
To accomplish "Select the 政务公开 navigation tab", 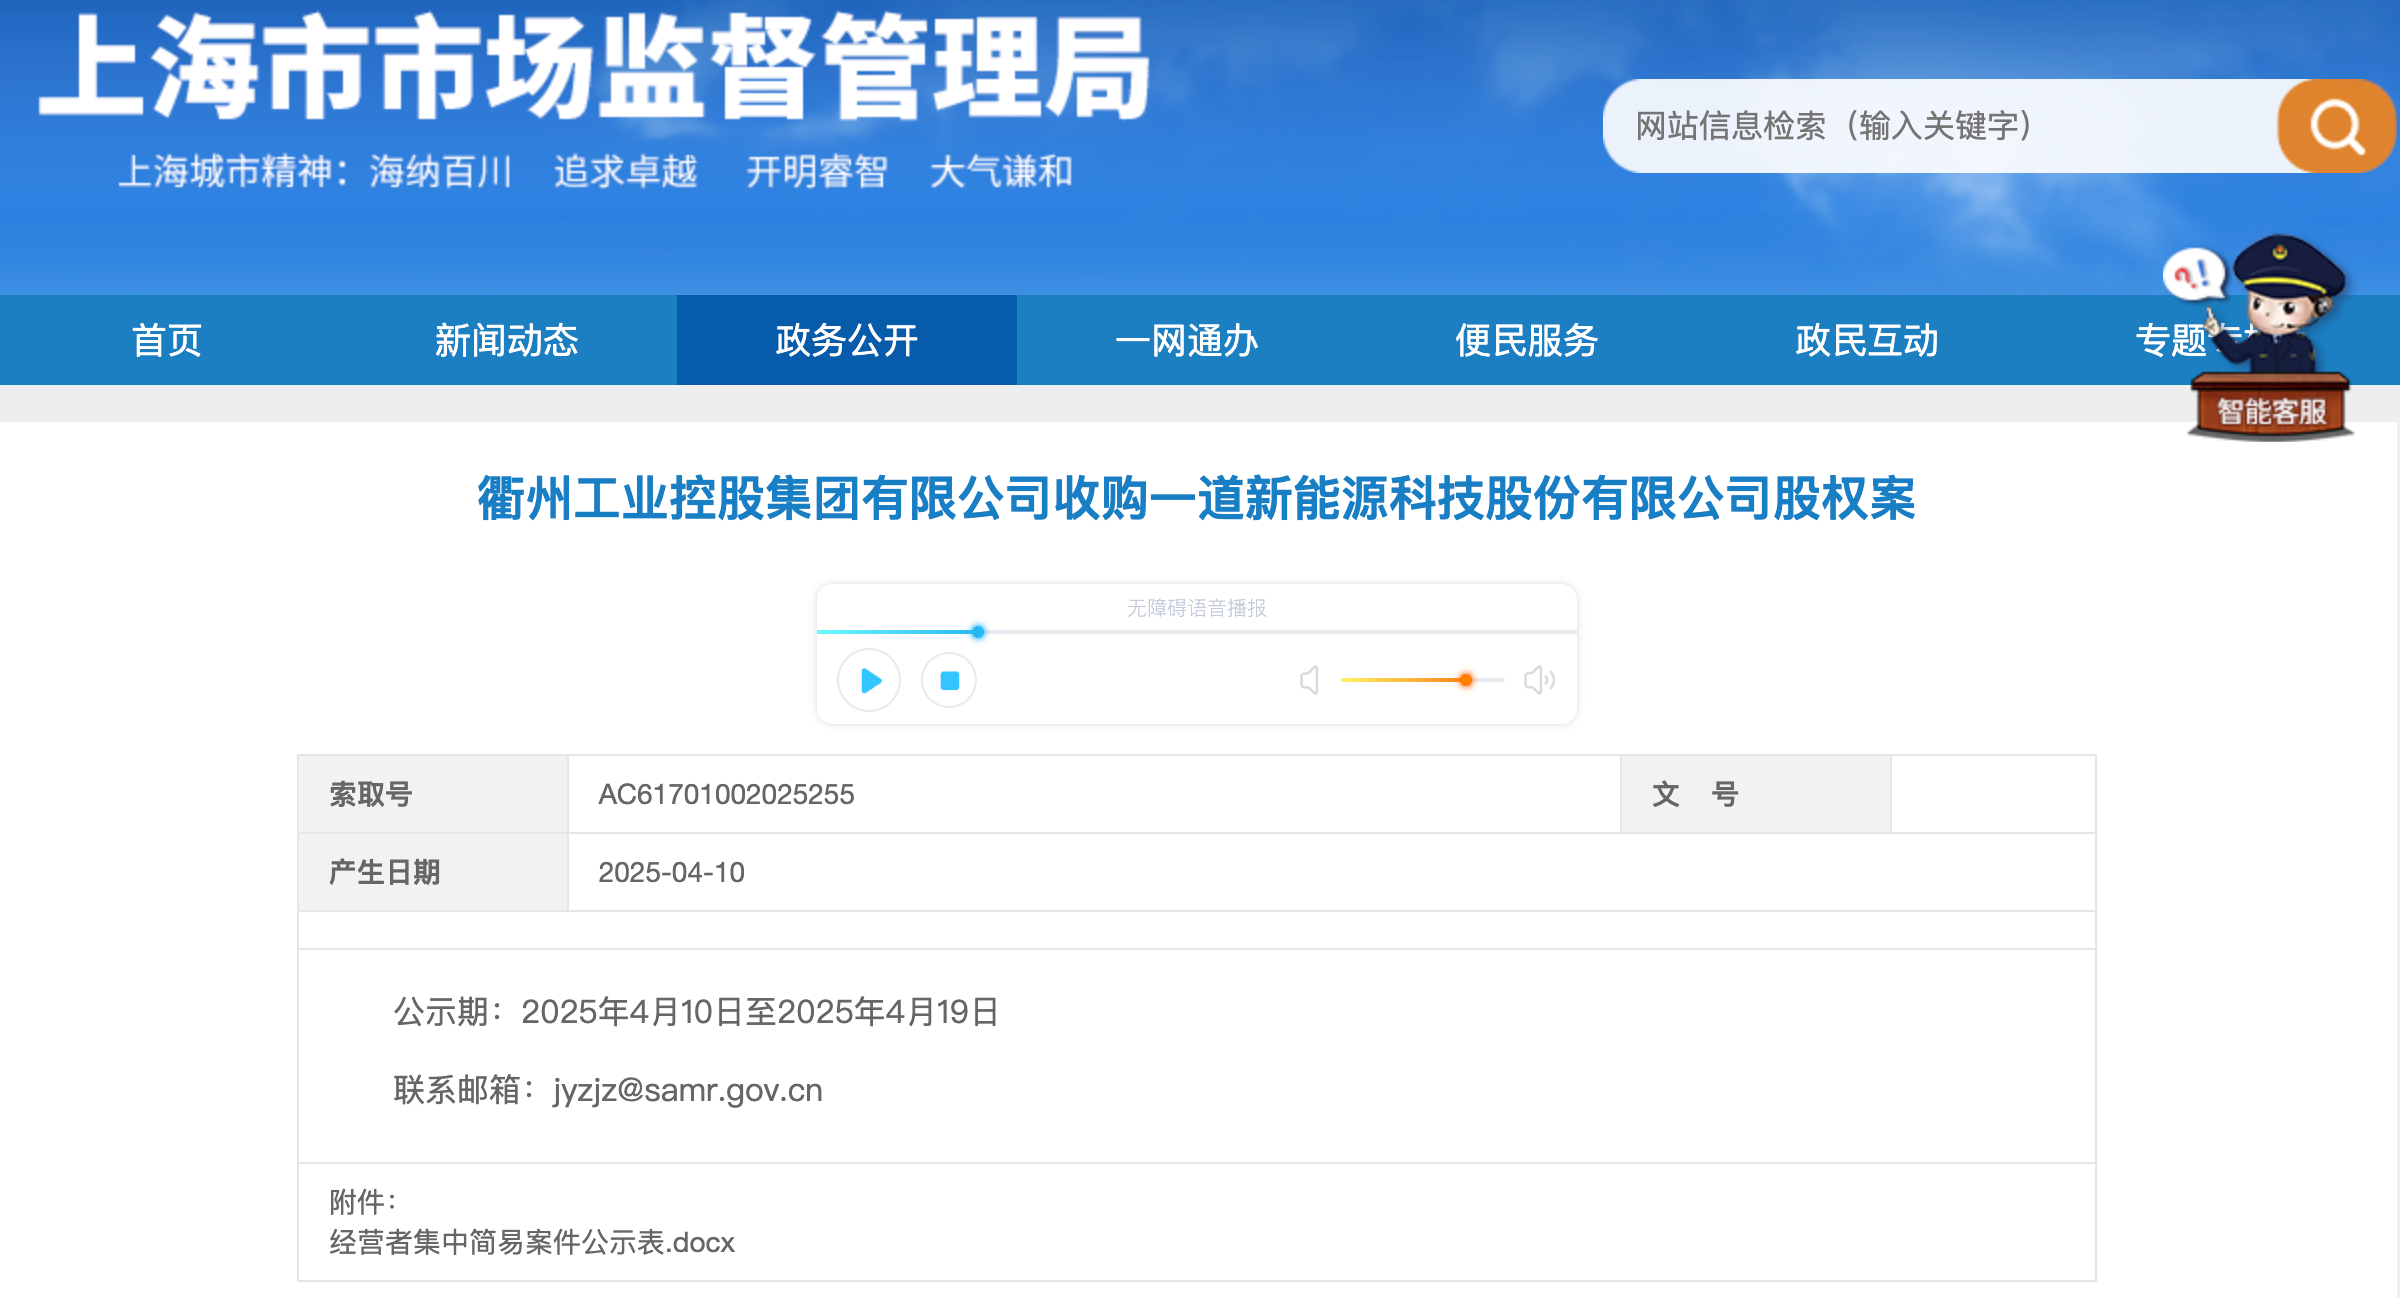I will pyautogui.click(x=846, y=341).
